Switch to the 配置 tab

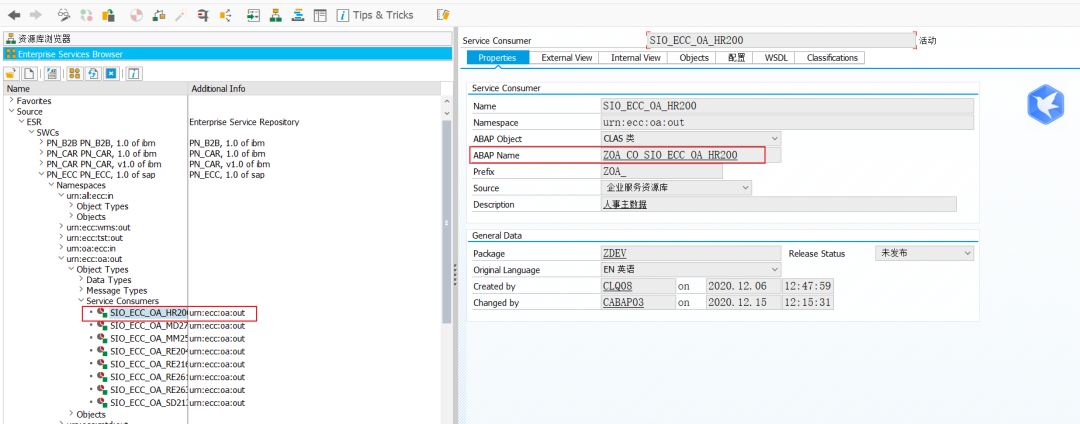[736, 58]
